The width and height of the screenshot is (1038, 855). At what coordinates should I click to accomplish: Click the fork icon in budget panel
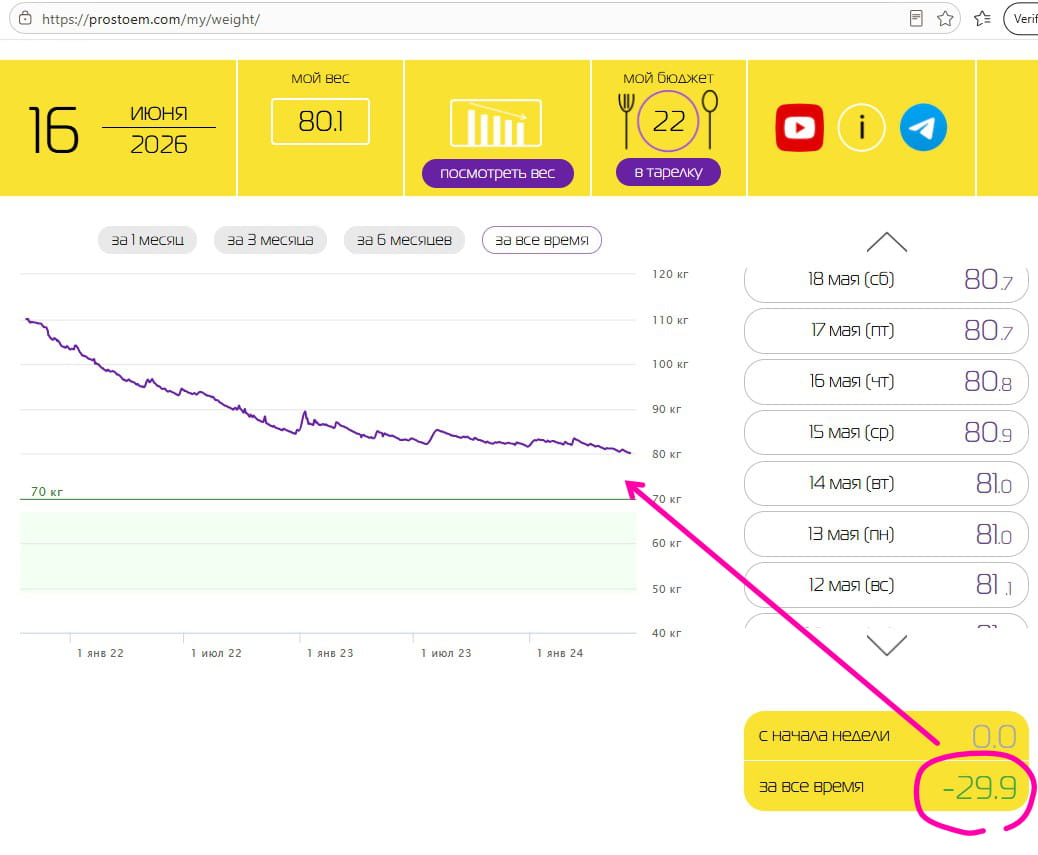coord(626,120)
